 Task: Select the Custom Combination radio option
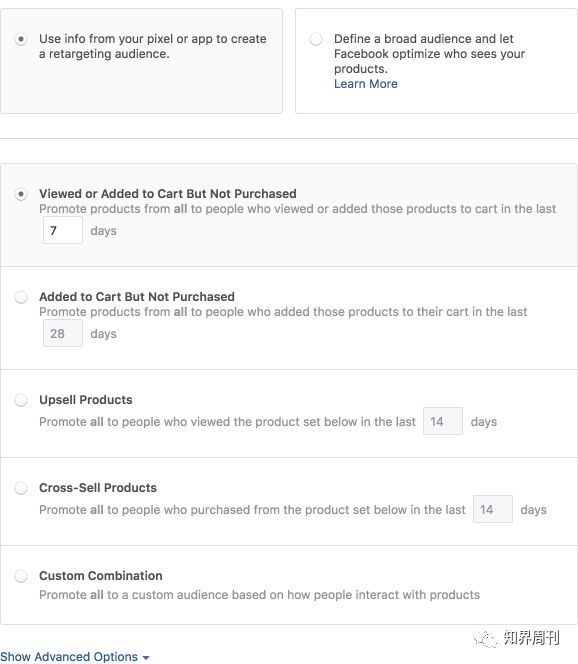[21, 576]
